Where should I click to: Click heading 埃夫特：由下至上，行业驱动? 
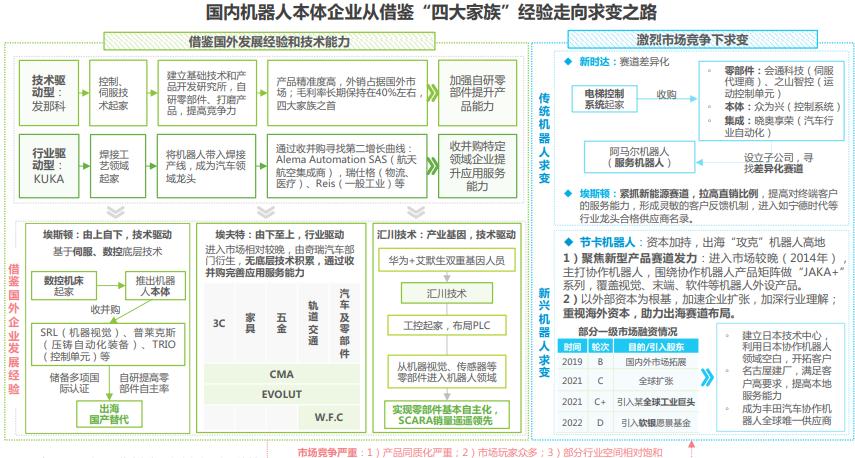280,235
